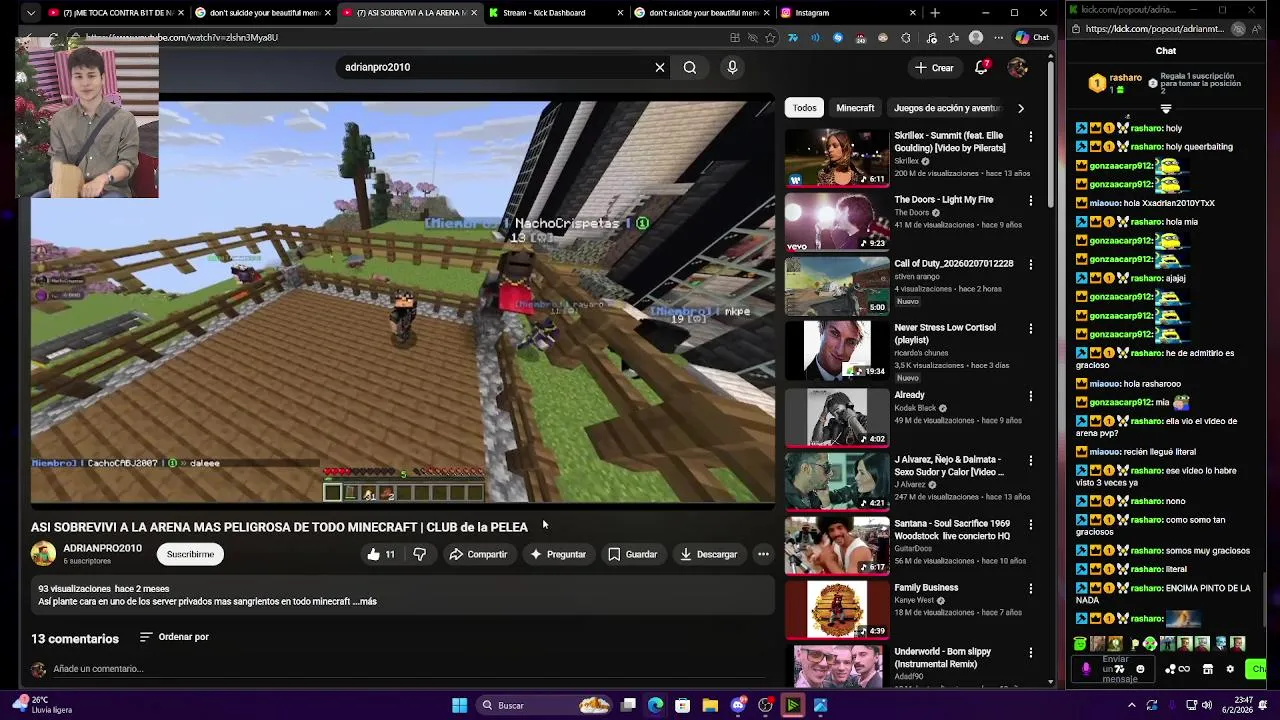Open Task View from the taskbar
Screen dimensions: 1280x720
628,705
